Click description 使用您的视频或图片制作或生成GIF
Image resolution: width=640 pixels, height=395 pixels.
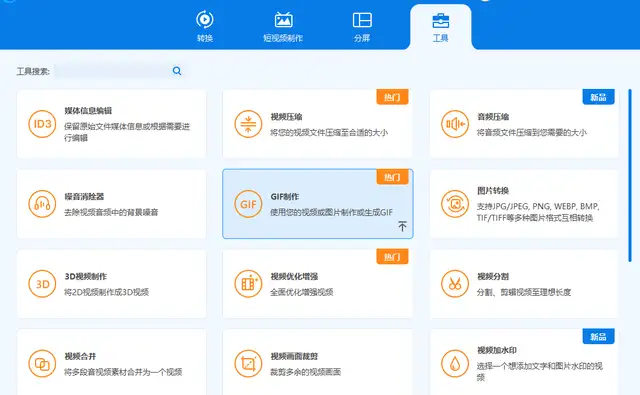pos(331,212)
